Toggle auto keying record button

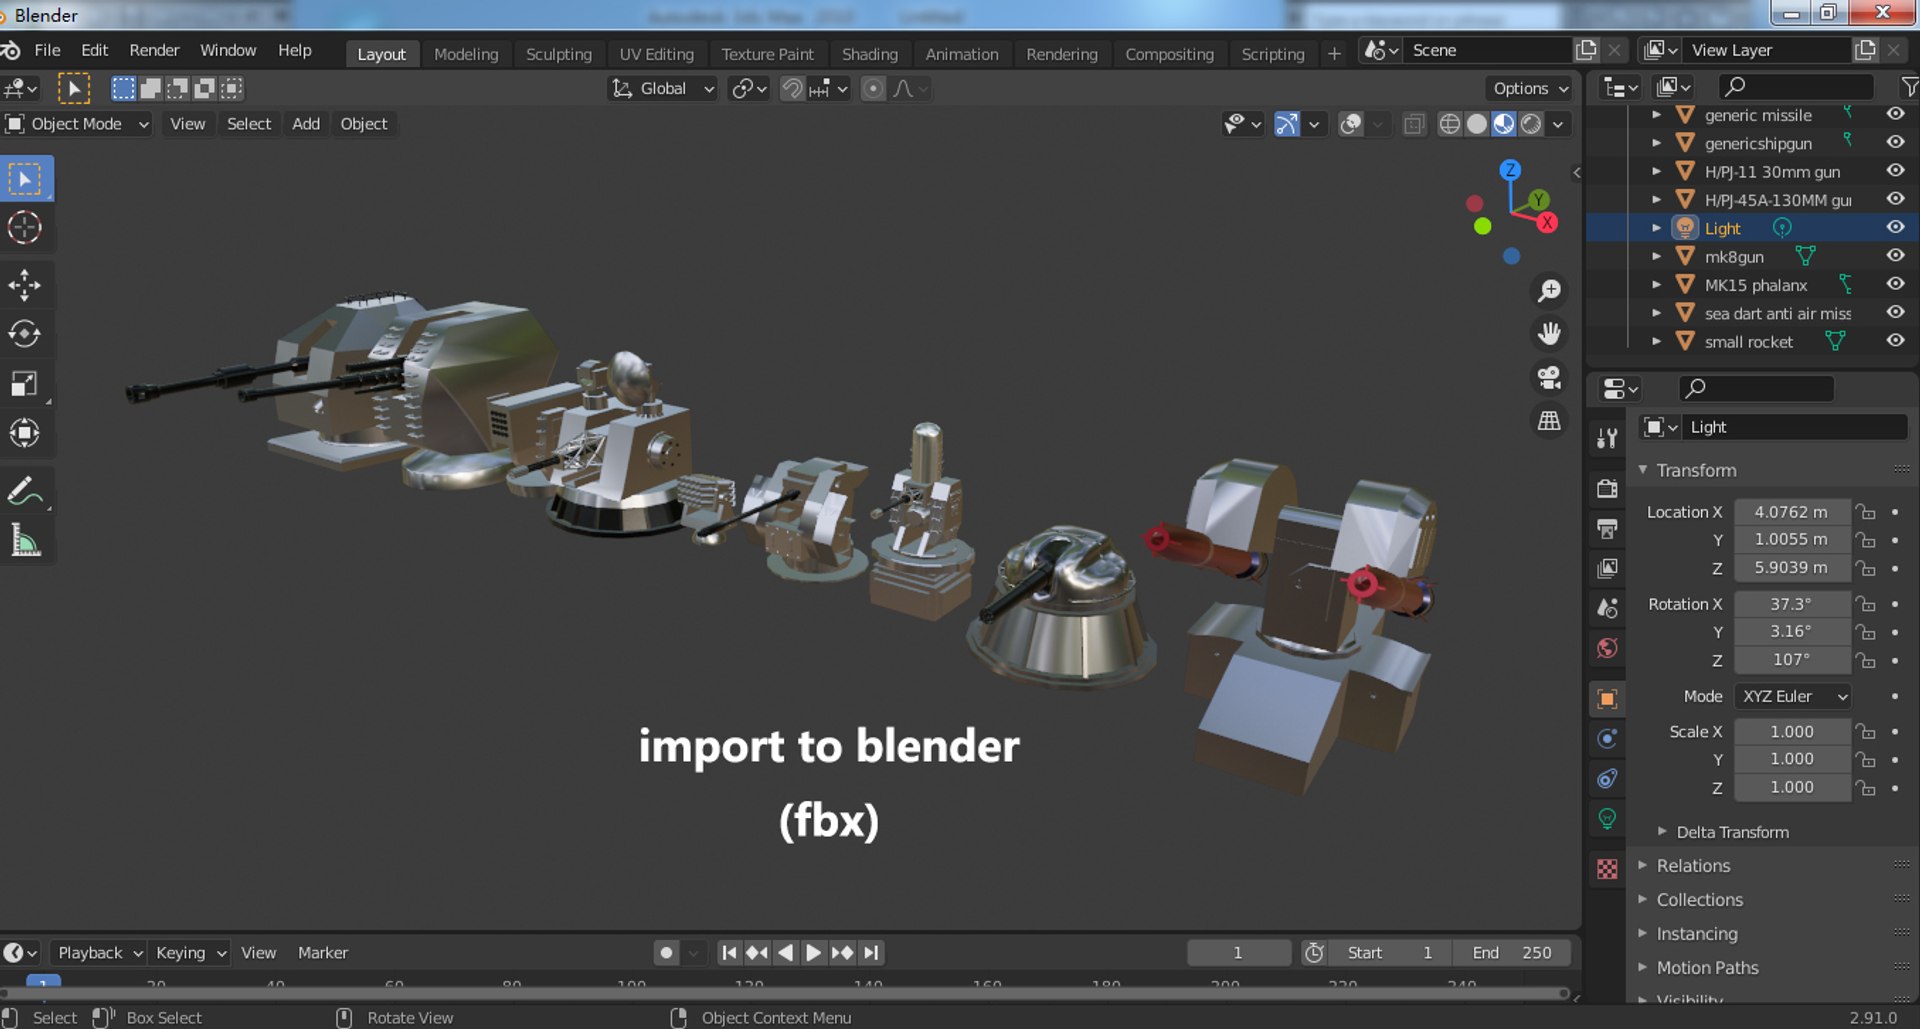tap(666, 953)
